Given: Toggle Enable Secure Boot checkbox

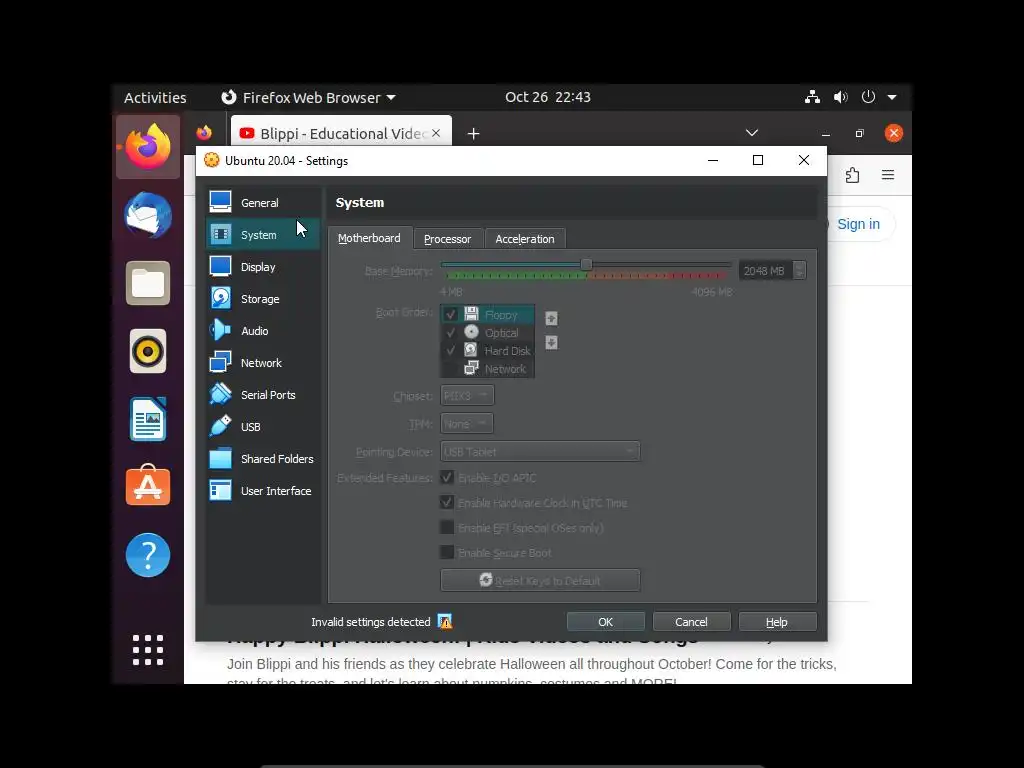Looking at the screenshot, I should point(447,552).
